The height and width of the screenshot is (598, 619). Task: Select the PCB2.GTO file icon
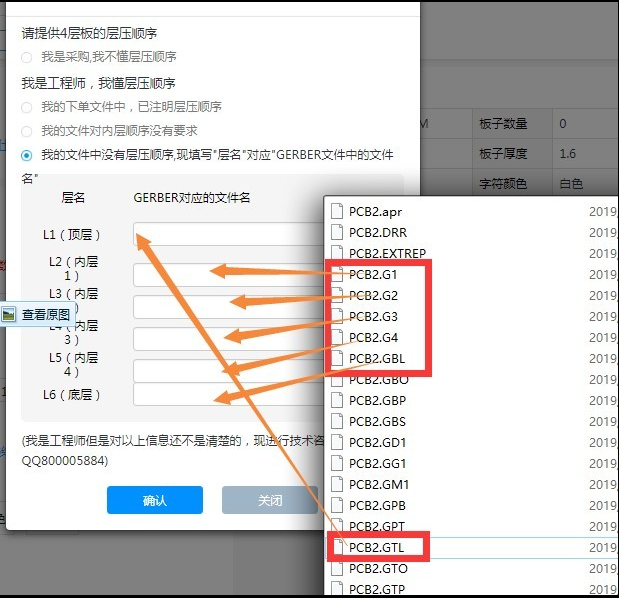point(337,568)
